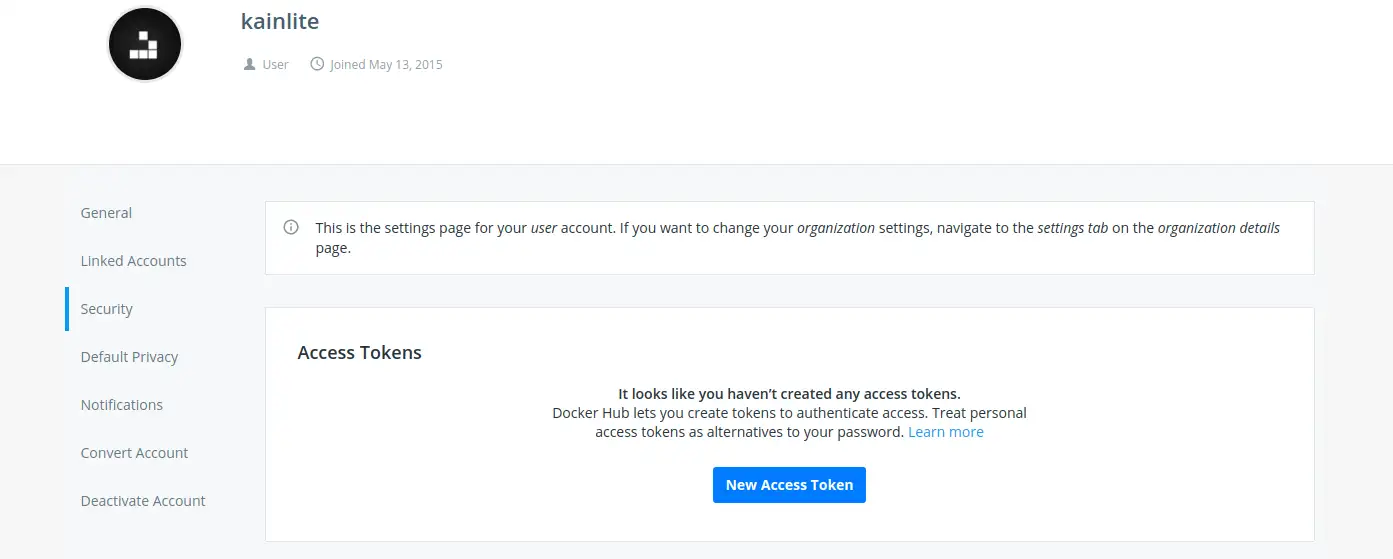Viewport: 1393px width, 559px height.
Task: Open the General settings section
Action: 106,213
